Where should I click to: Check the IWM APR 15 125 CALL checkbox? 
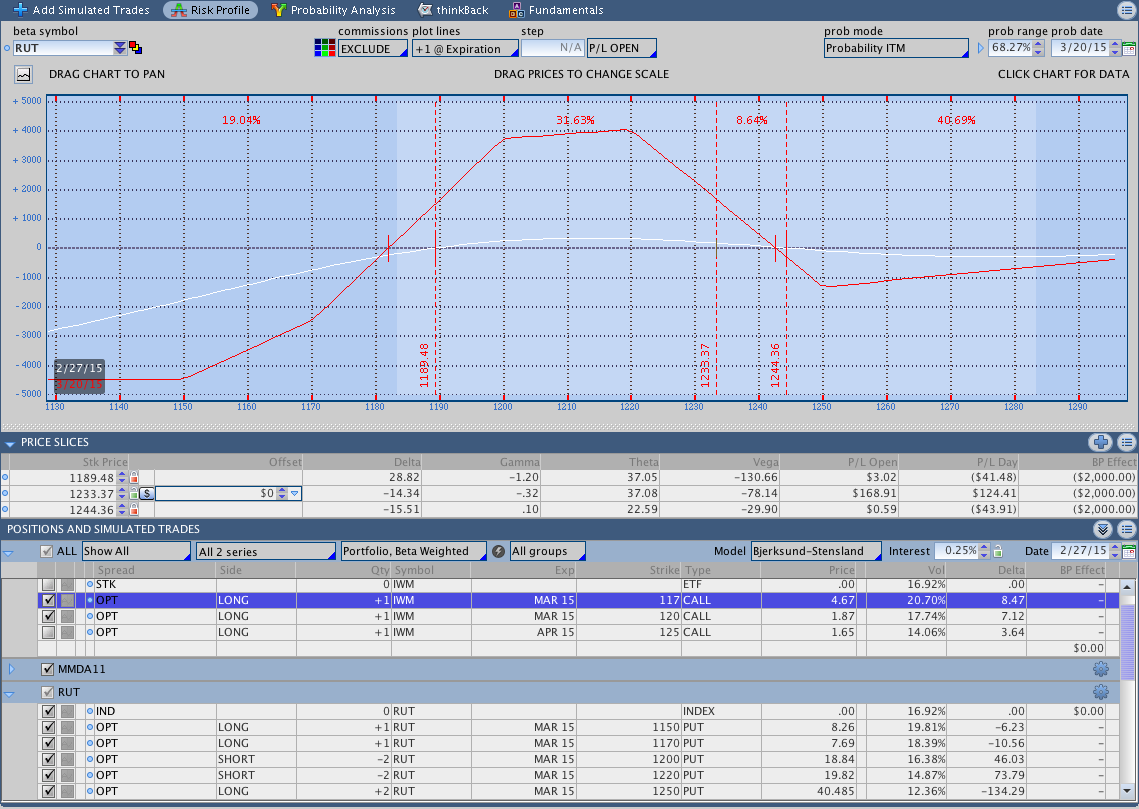(48, 633)
